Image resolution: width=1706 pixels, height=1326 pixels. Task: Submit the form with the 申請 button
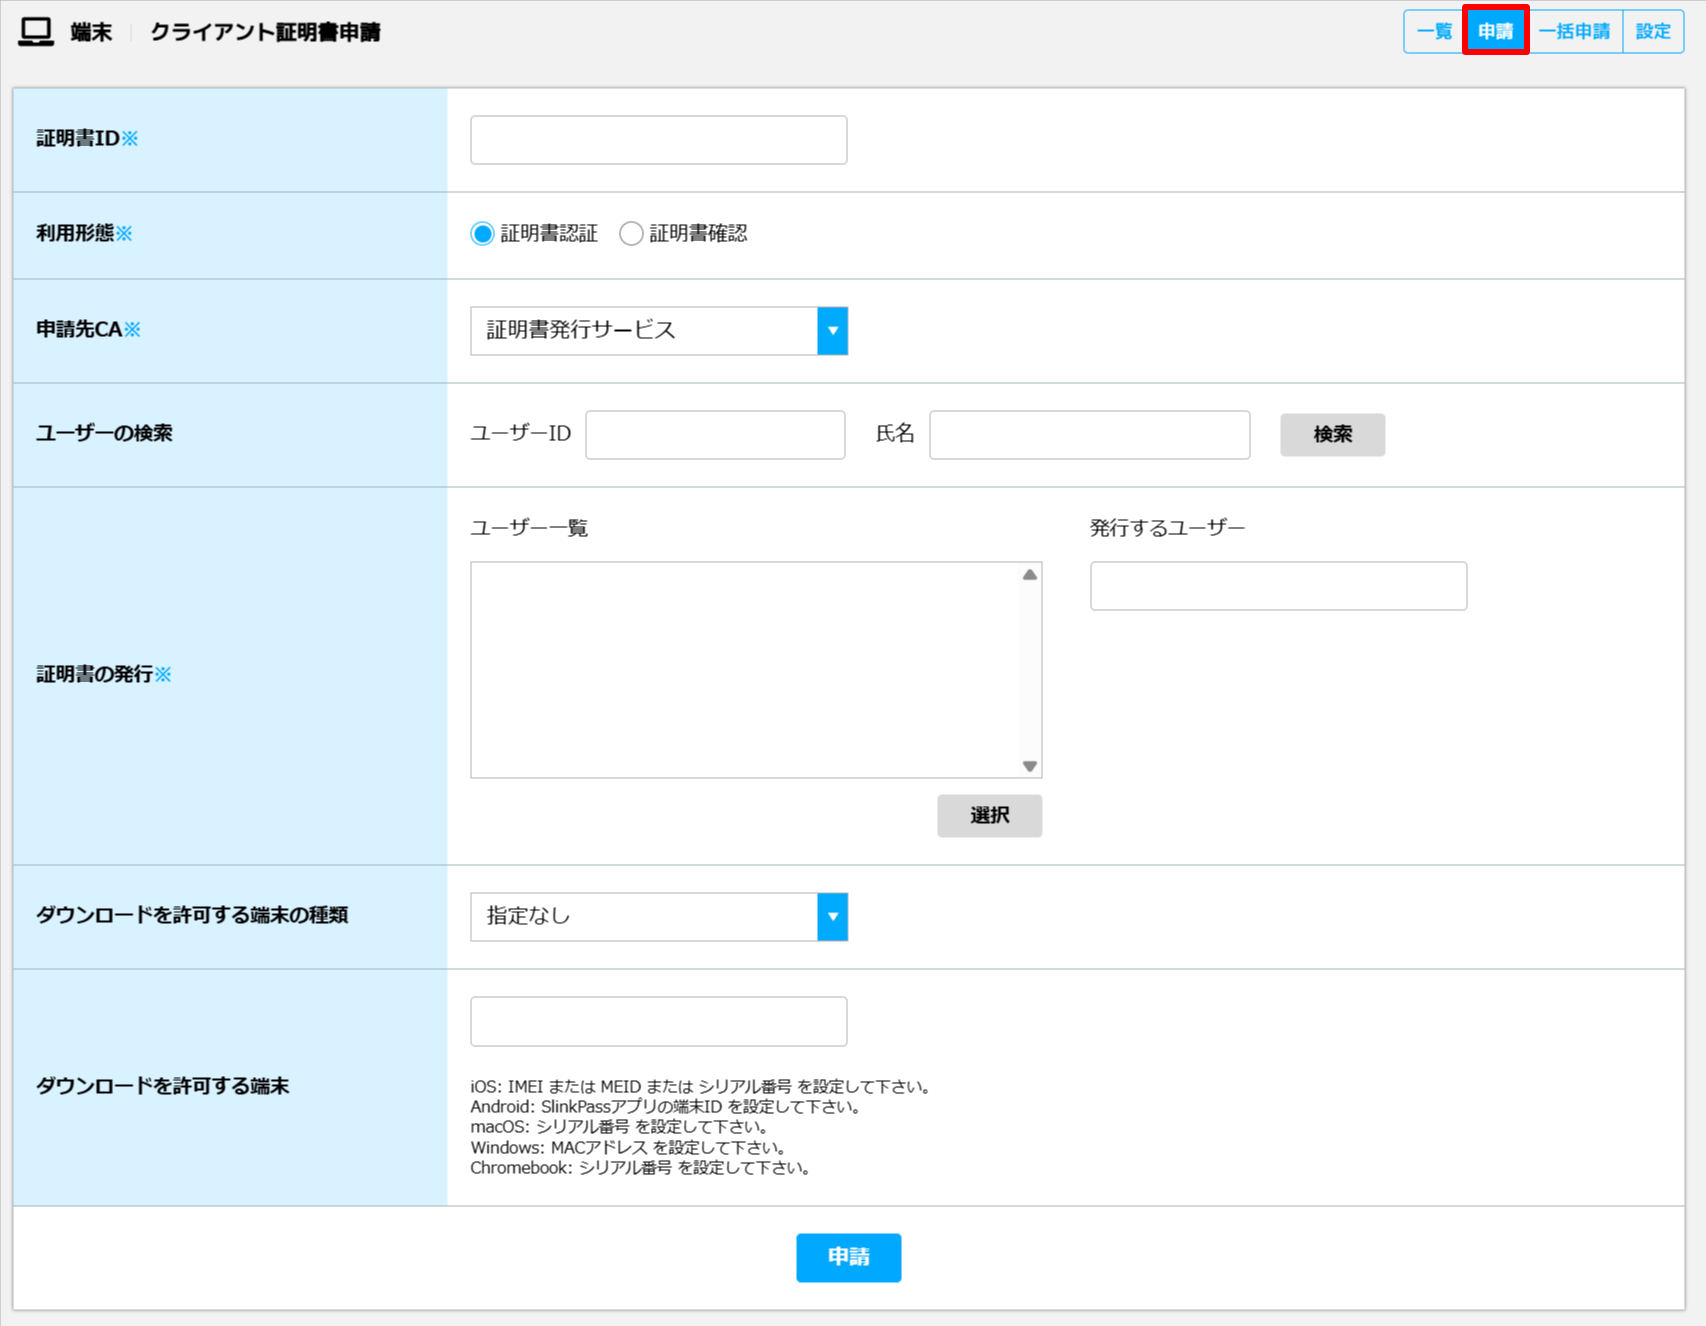pos(848,1258)
